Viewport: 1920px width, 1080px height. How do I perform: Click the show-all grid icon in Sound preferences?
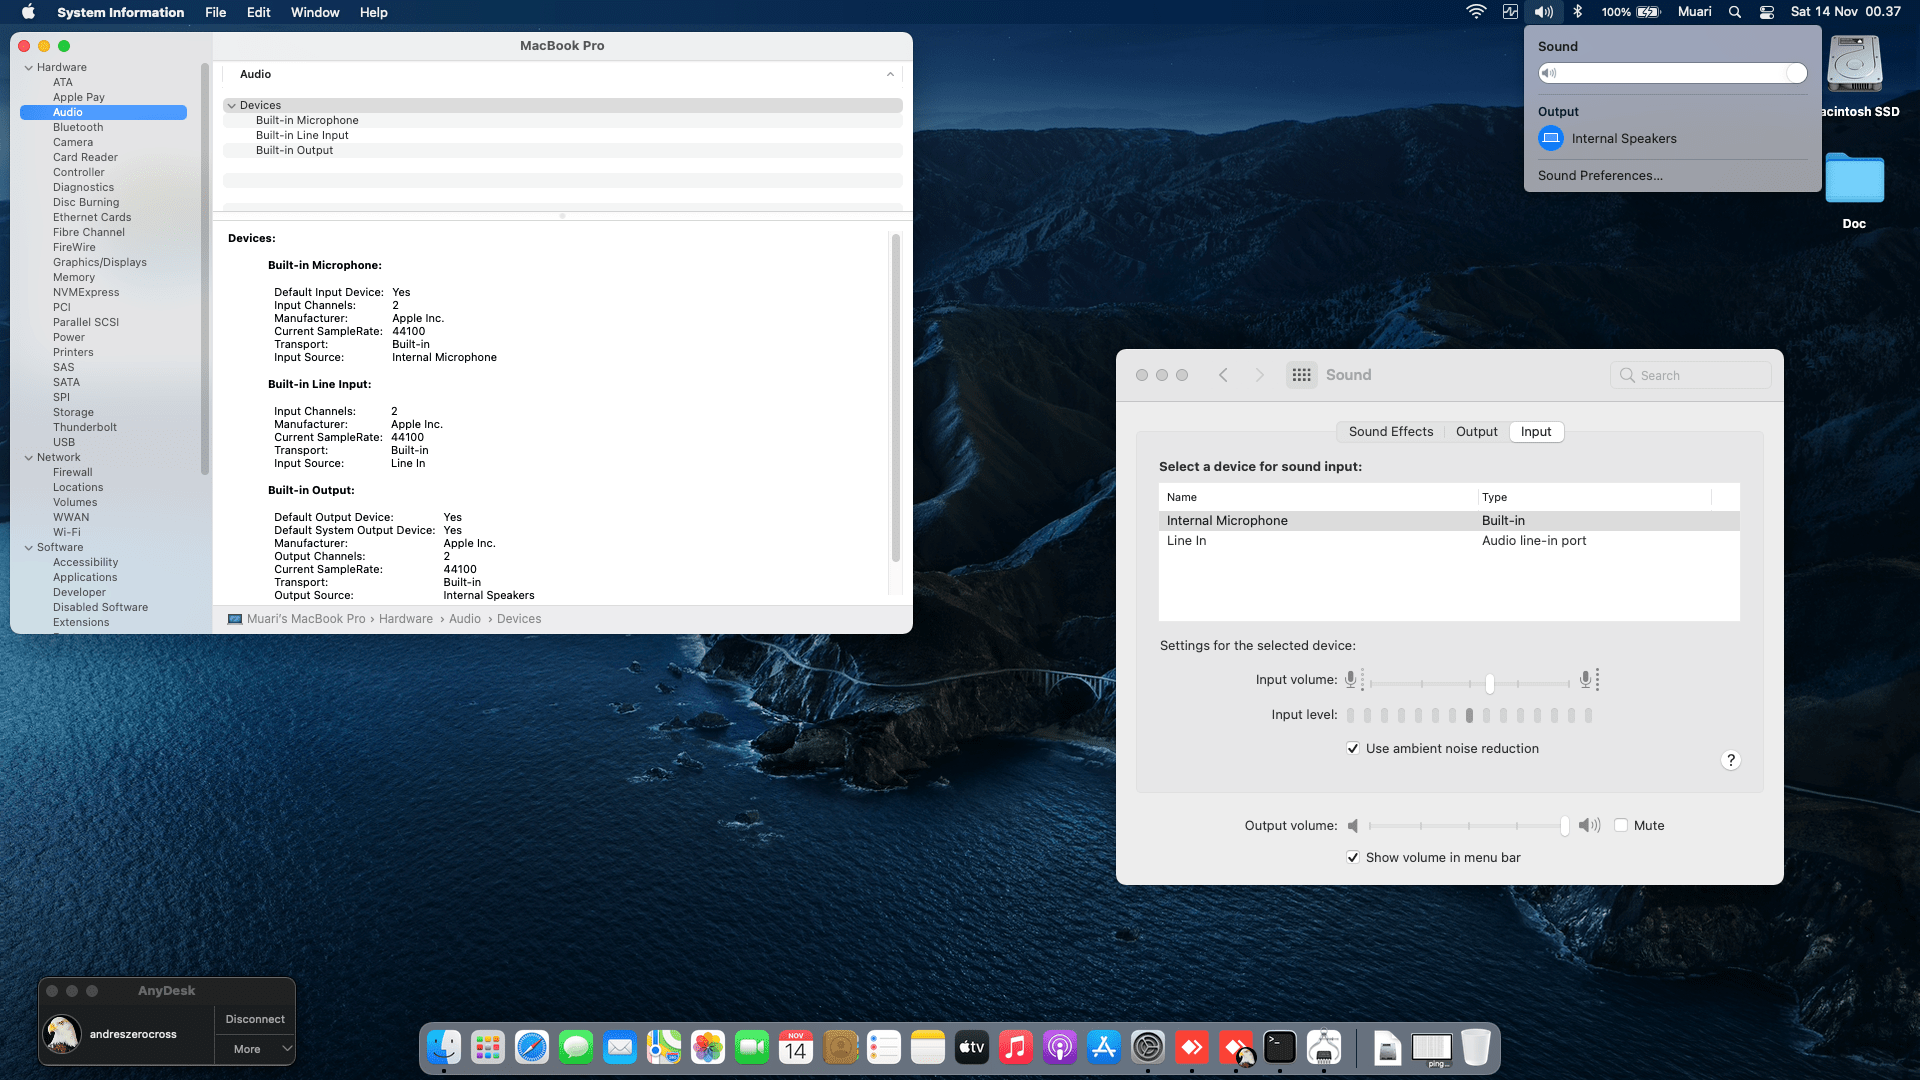coord(1301,375)
